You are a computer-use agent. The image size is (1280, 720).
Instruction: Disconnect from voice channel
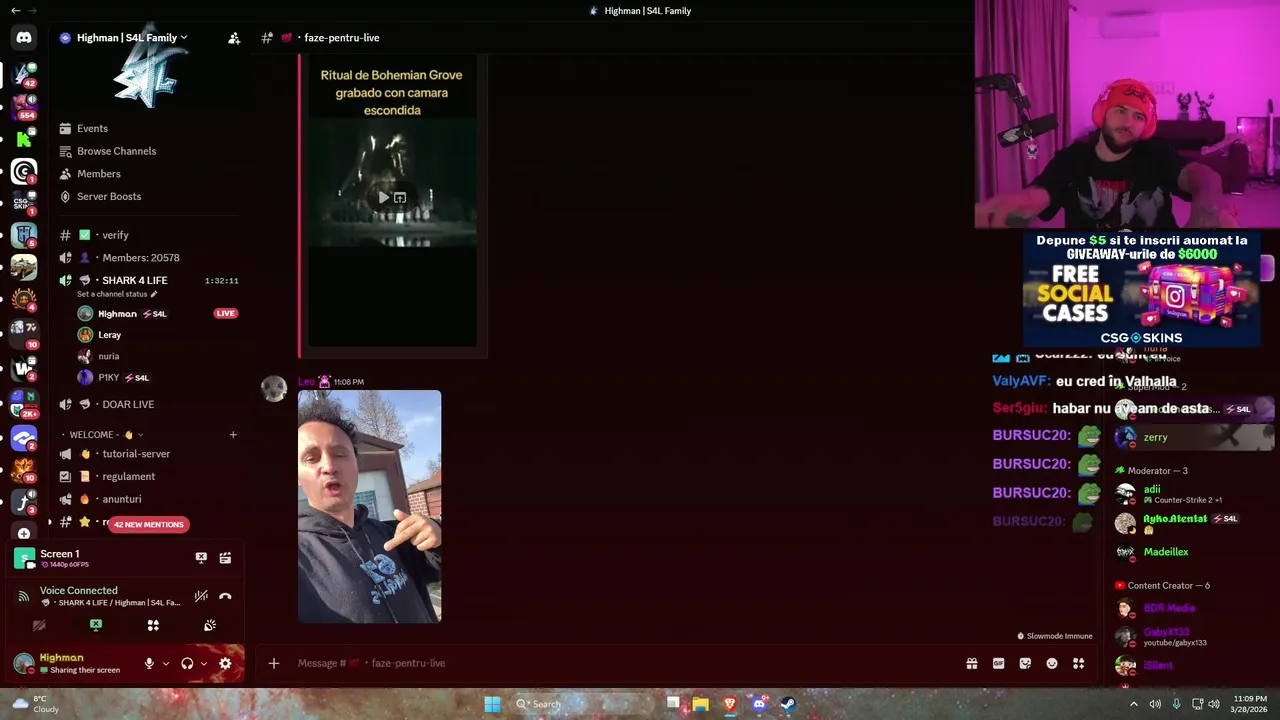(x=225, y=596)
